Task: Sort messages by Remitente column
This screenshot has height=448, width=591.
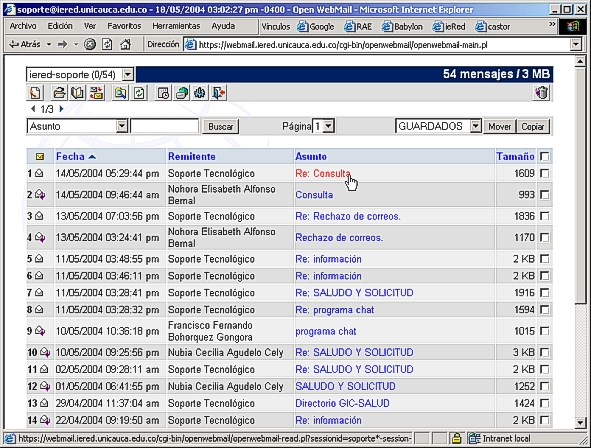Action: [x=192, y=156]
